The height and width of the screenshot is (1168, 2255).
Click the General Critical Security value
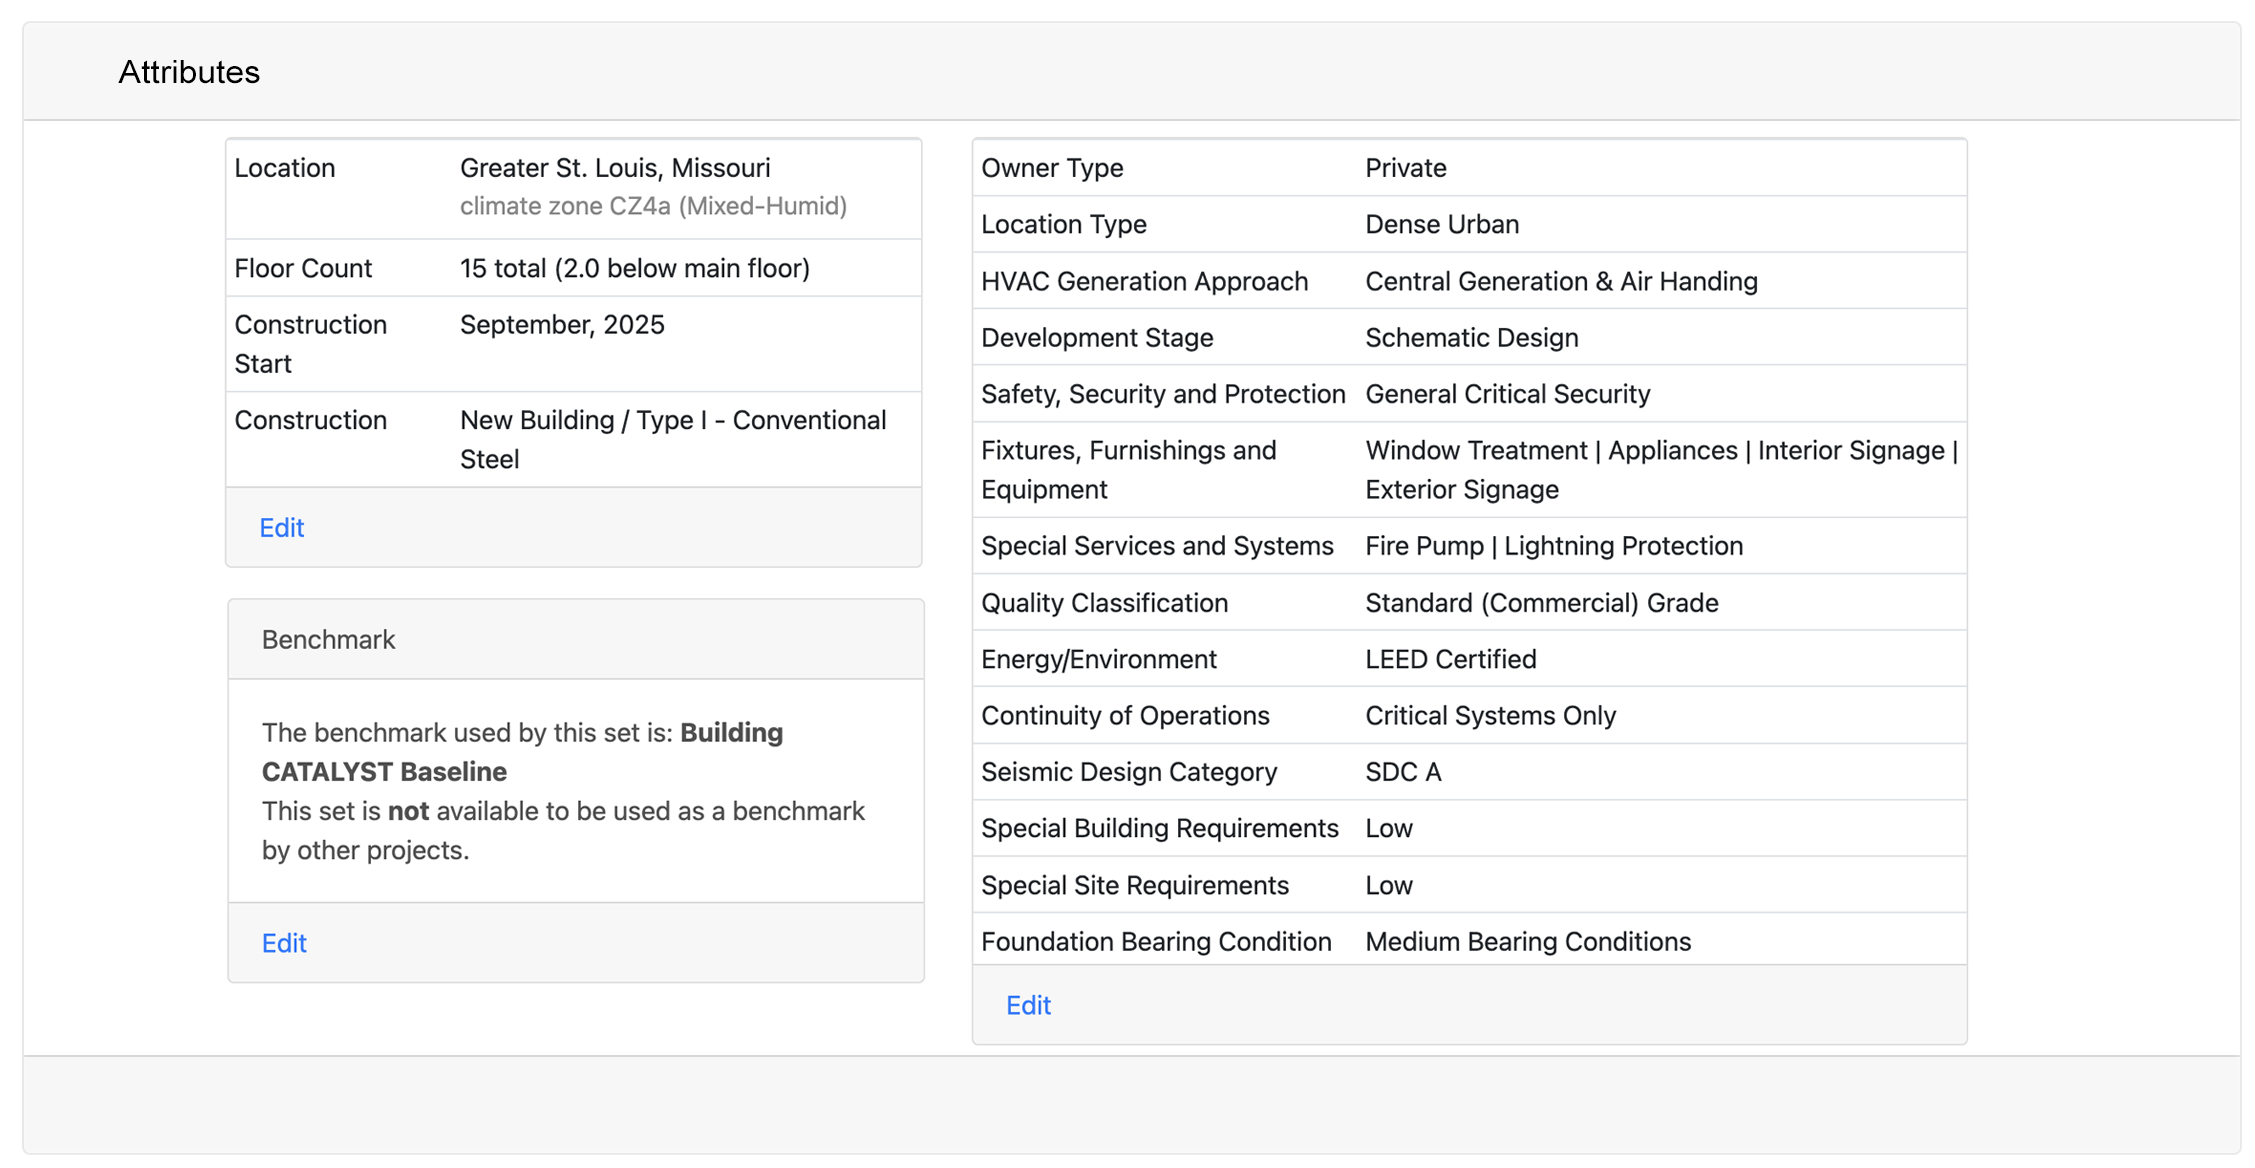[x=1507, y=394]
